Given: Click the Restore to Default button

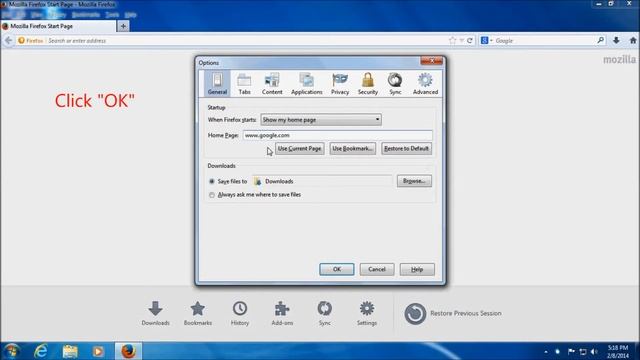Looking at the screenshot, I should 406,149.
